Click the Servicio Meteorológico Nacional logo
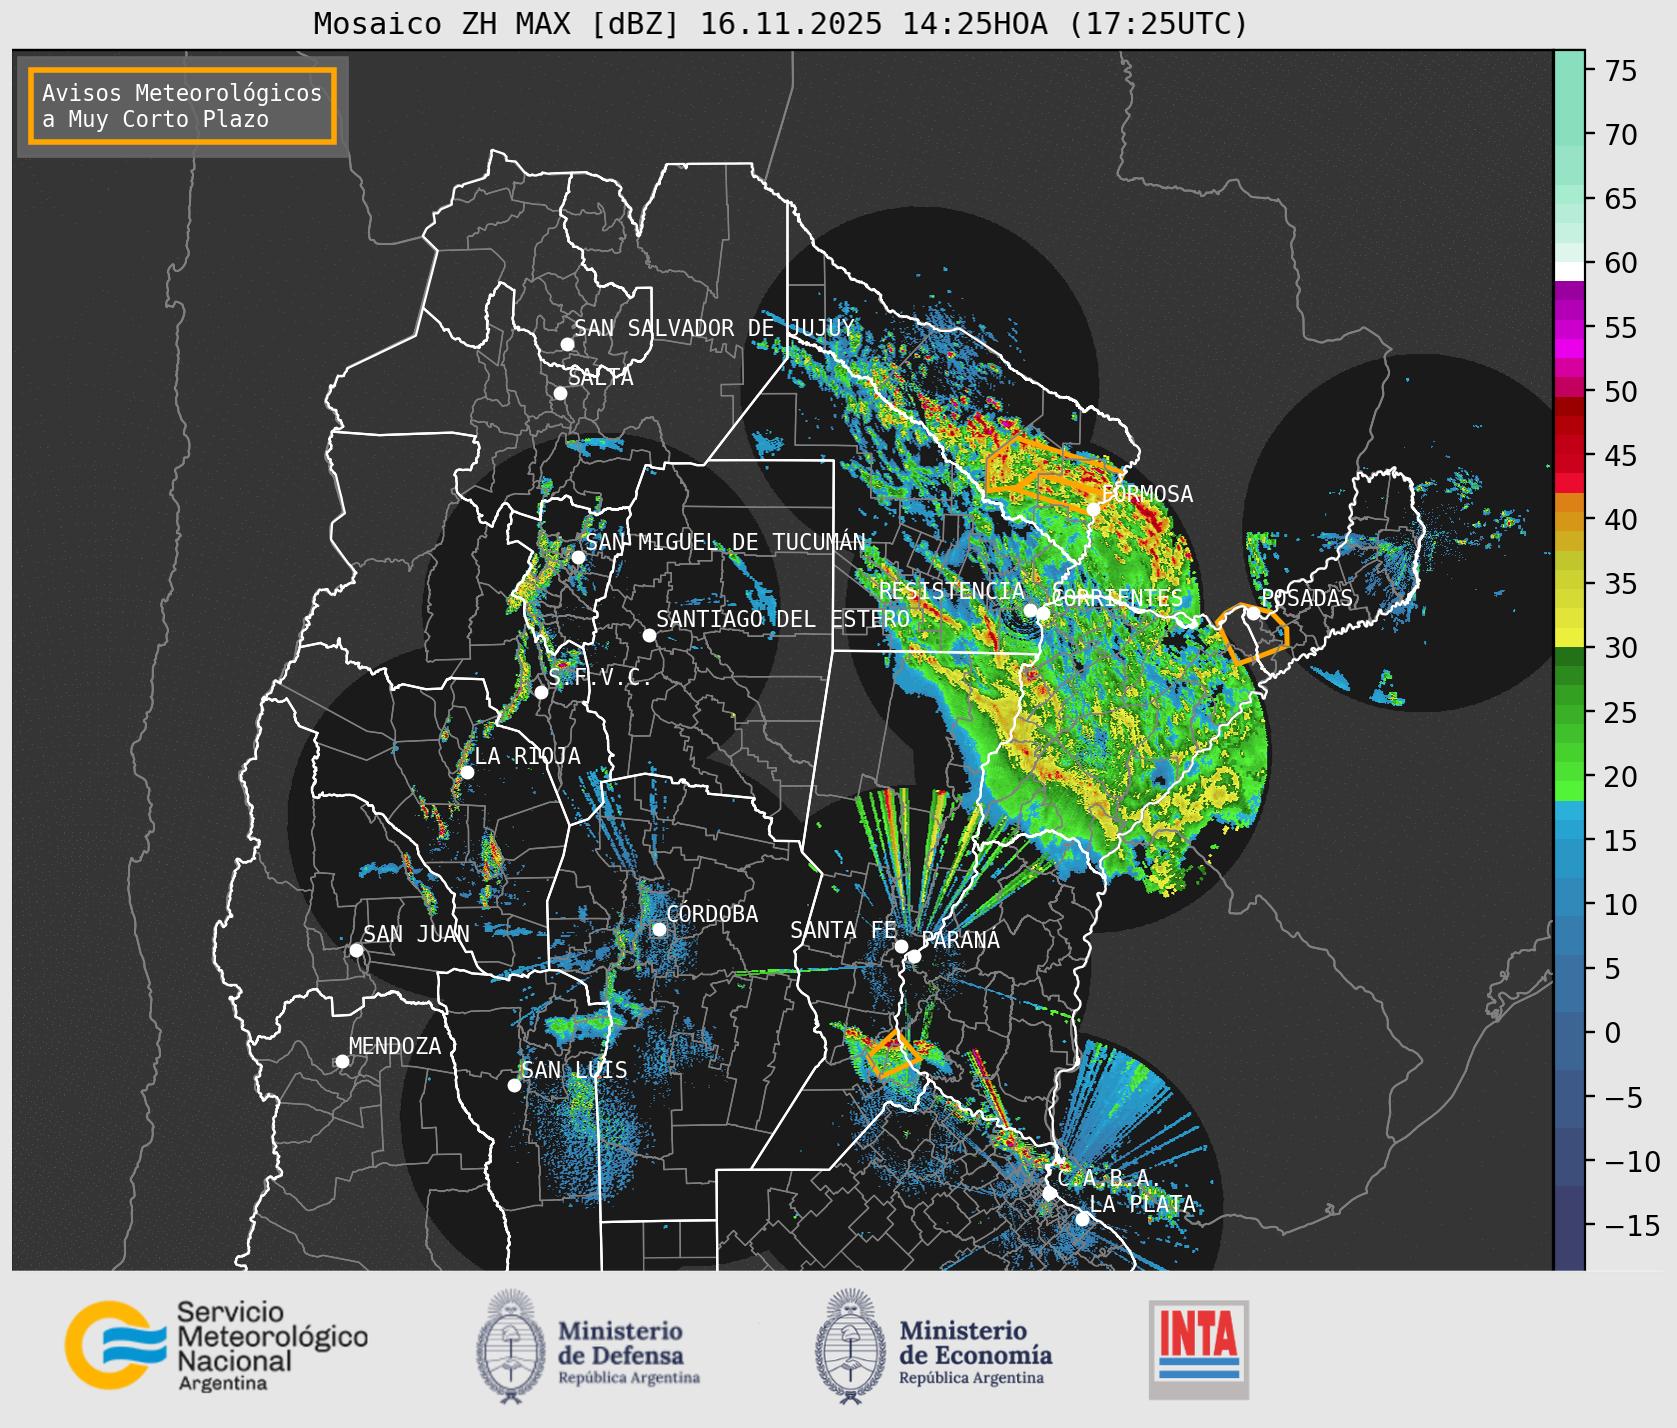1677x1428 pixels. 217,1345
